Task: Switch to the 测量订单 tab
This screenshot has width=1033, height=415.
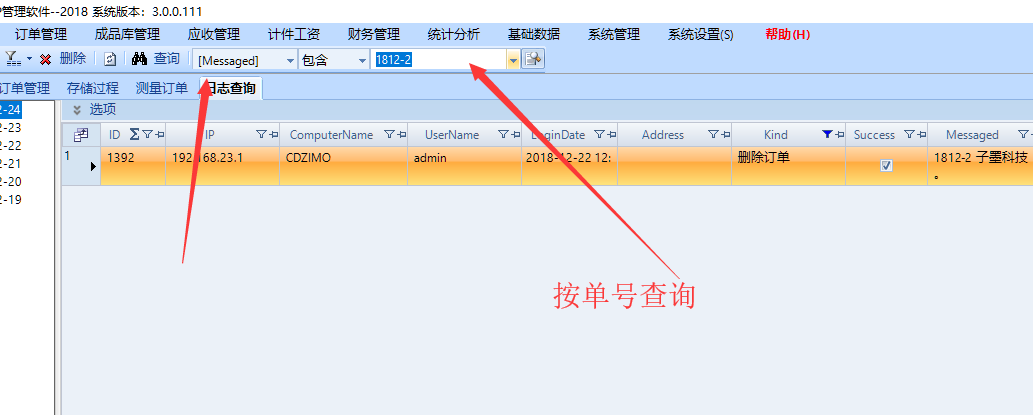Action: click(161, 88)
